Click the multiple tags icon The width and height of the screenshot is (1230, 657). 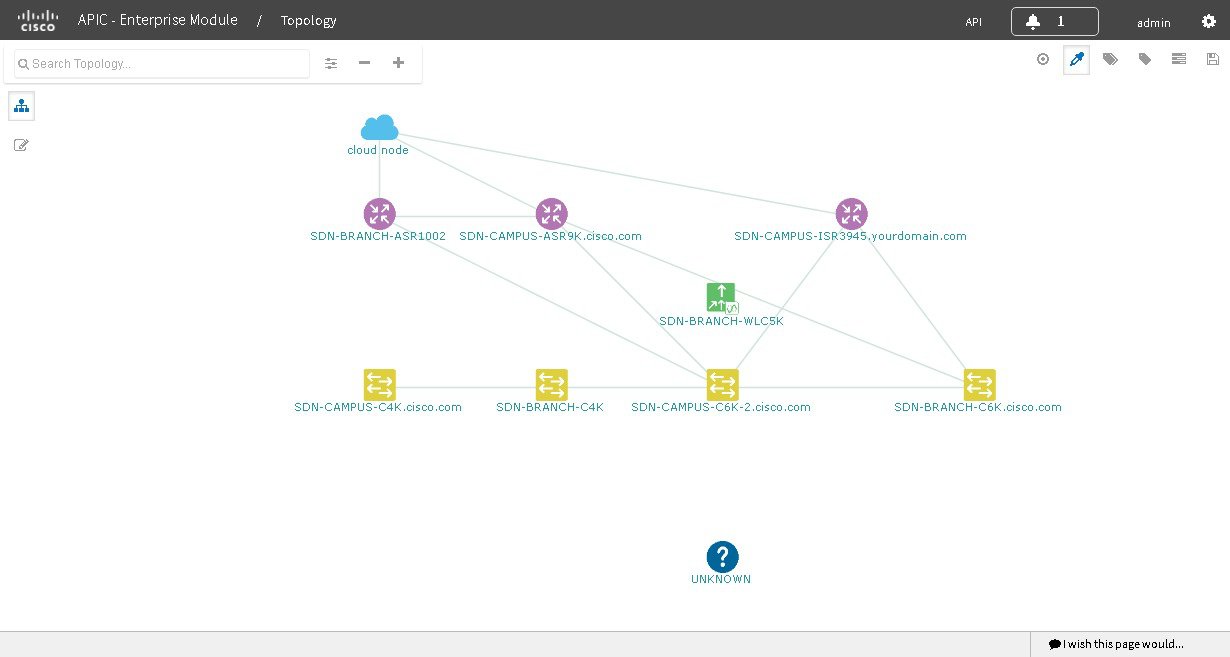(x=1110, y=59)
